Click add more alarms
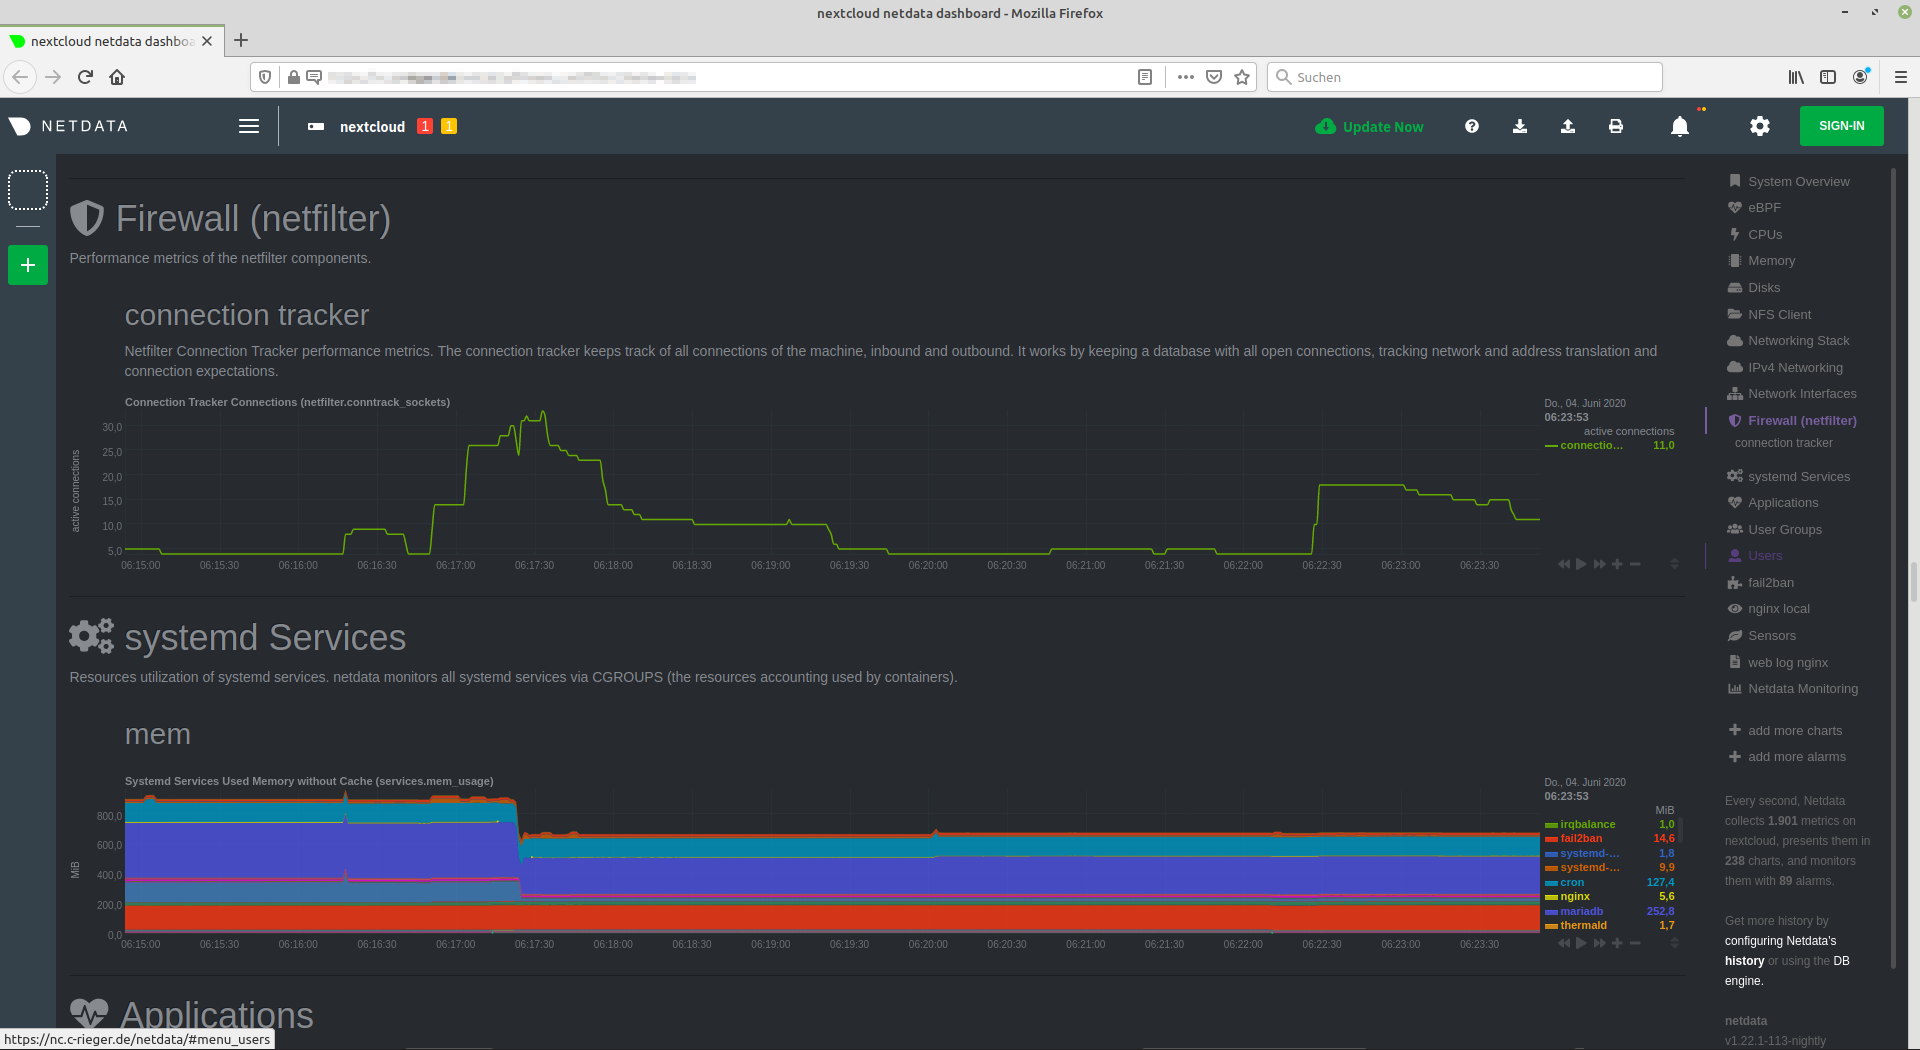Screen dimensions: 1920x1050 pyautogui.click(x=1788, y=757)
